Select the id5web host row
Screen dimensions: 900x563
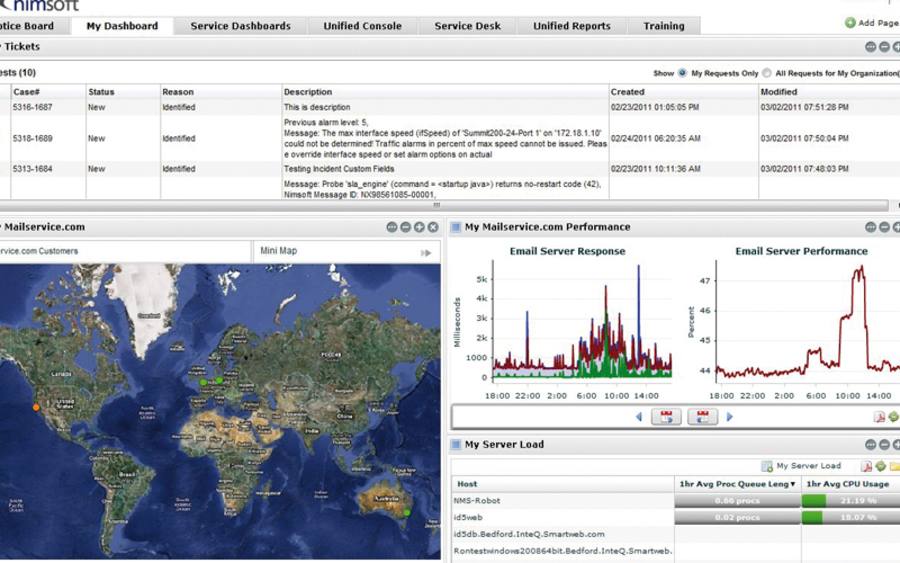(676, 517)
